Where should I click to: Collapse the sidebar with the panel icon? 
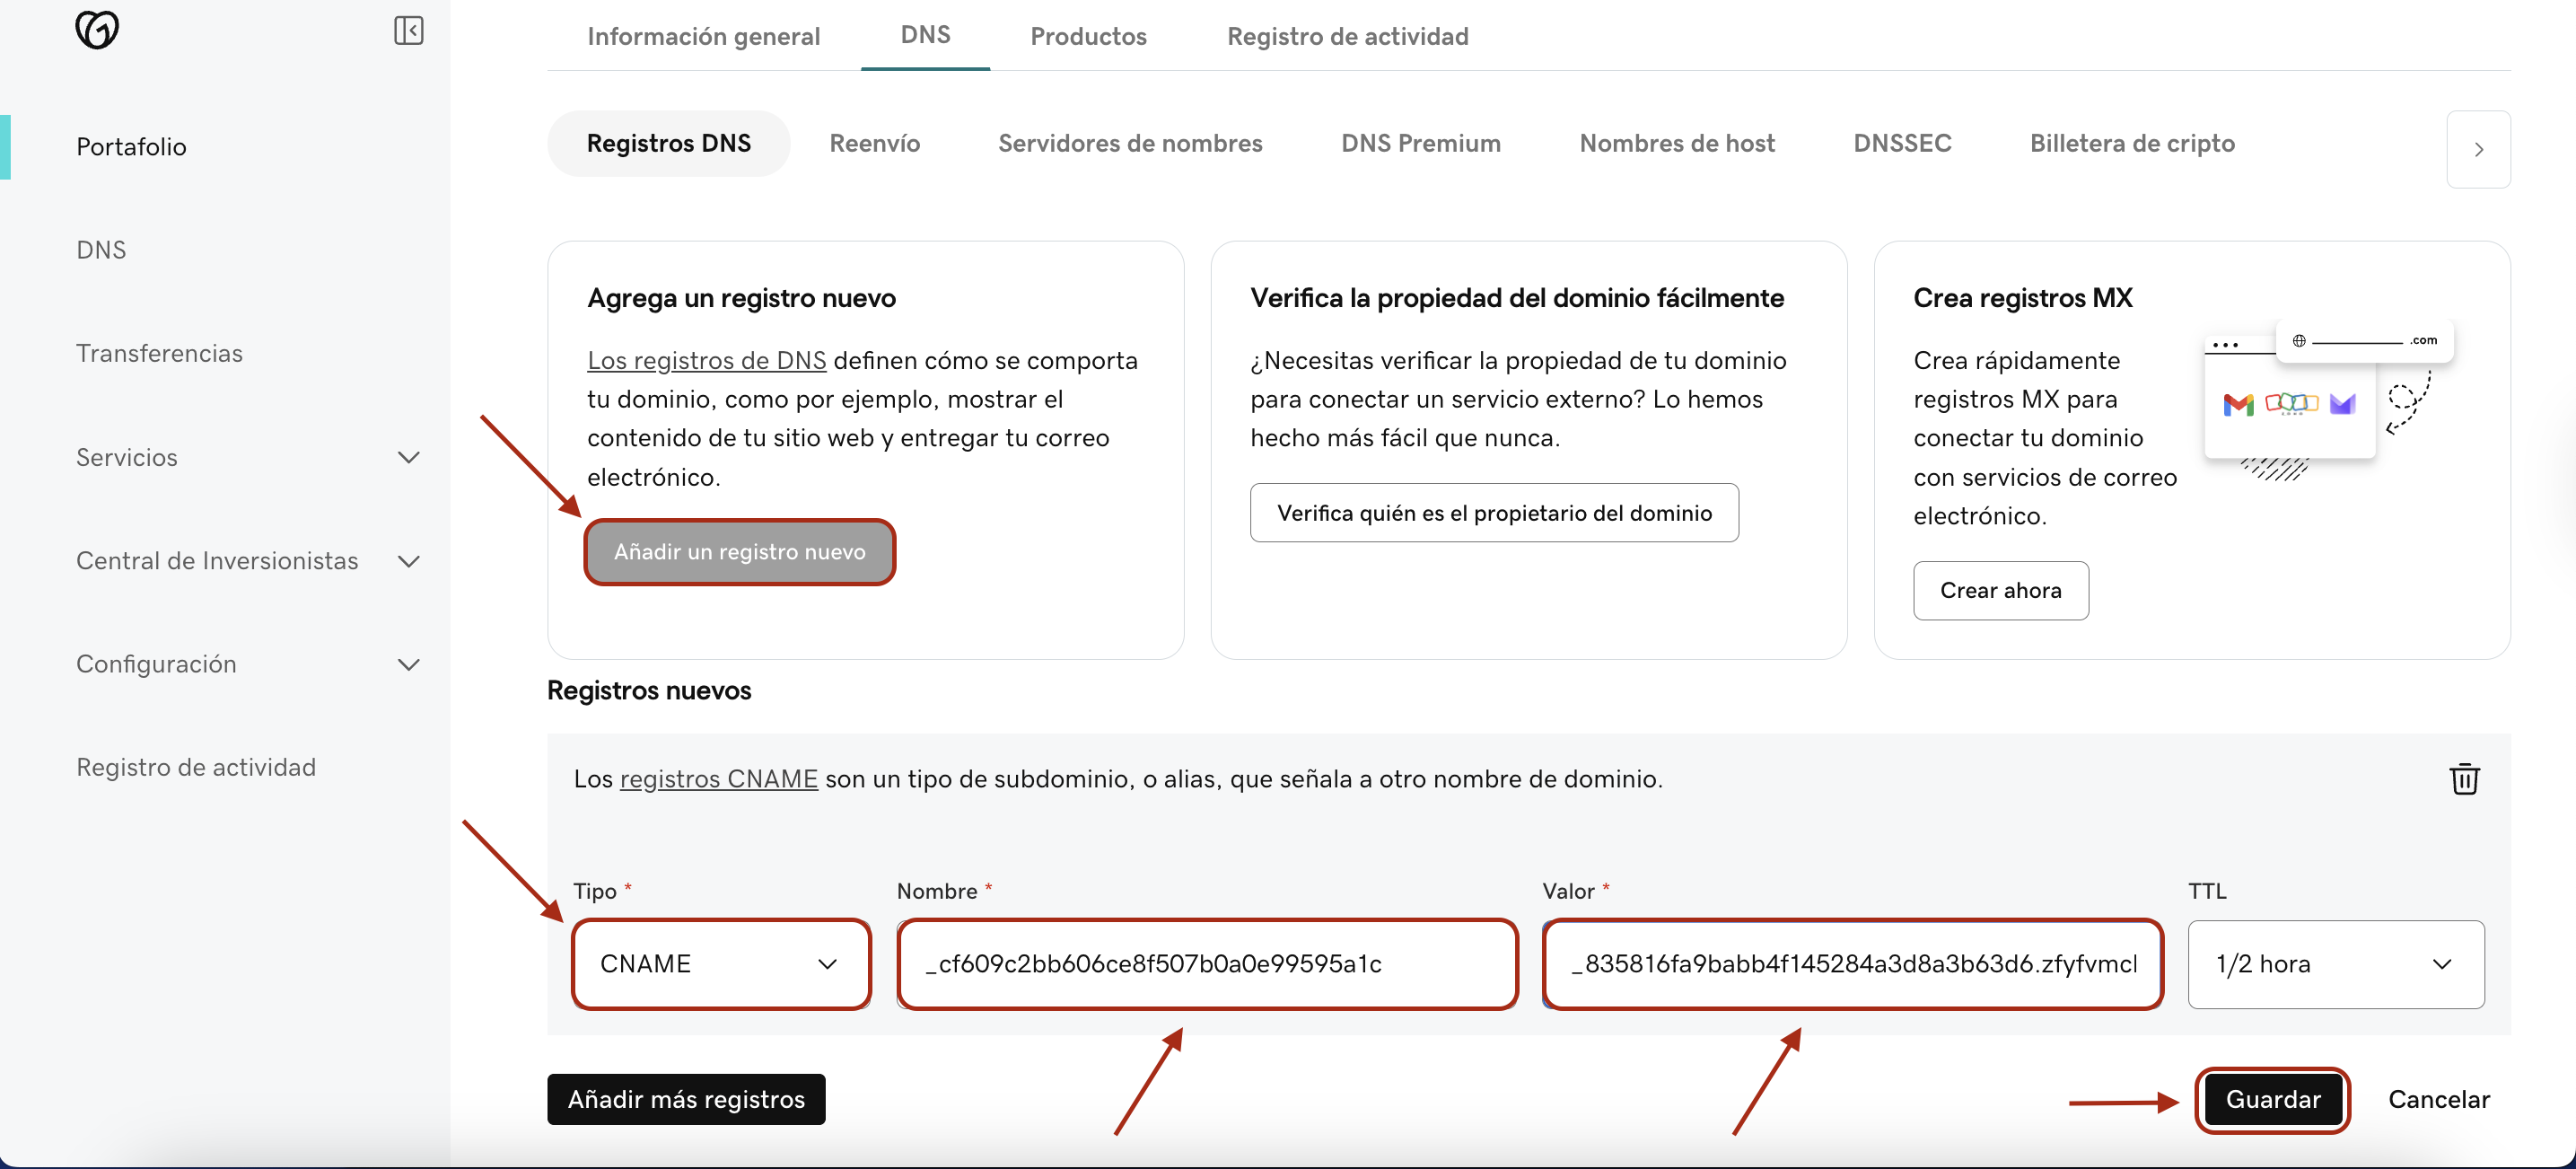(x=408, y=30)
